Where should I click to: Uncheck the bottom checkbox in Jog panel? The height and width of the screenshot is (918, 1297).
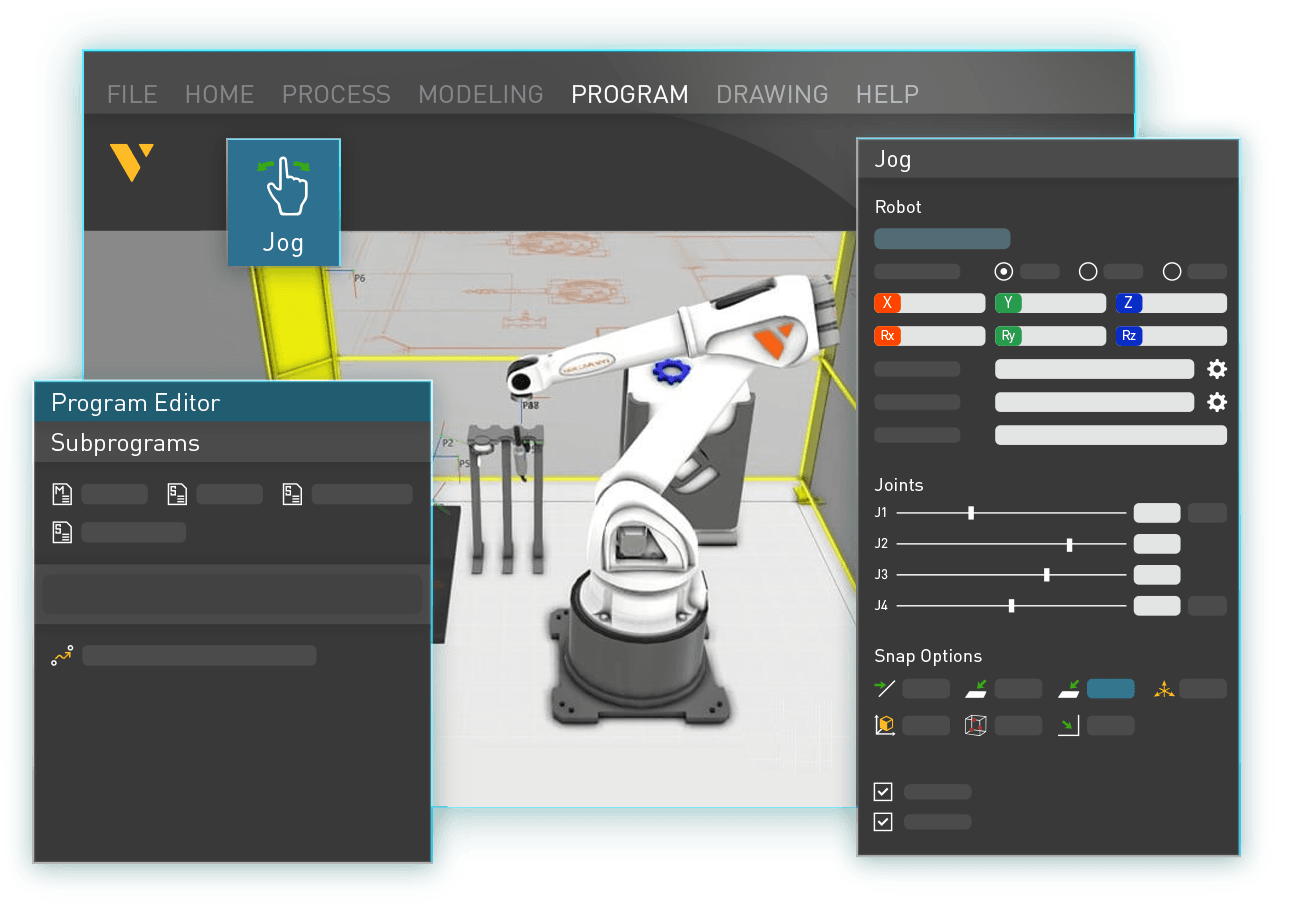[x=883, y=822]
